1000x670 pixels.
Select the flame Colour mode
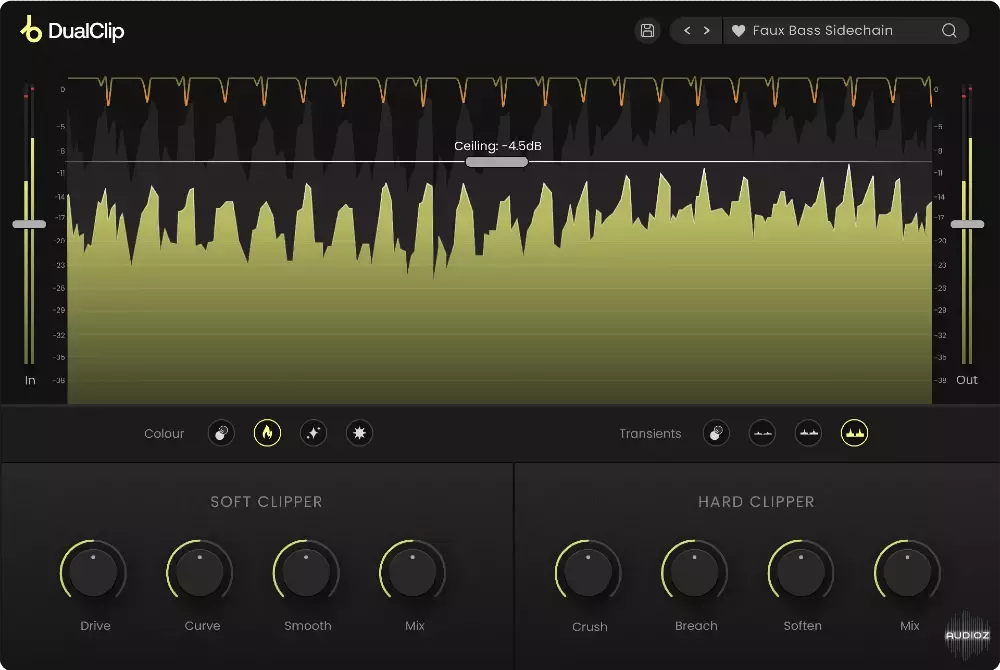267,433
